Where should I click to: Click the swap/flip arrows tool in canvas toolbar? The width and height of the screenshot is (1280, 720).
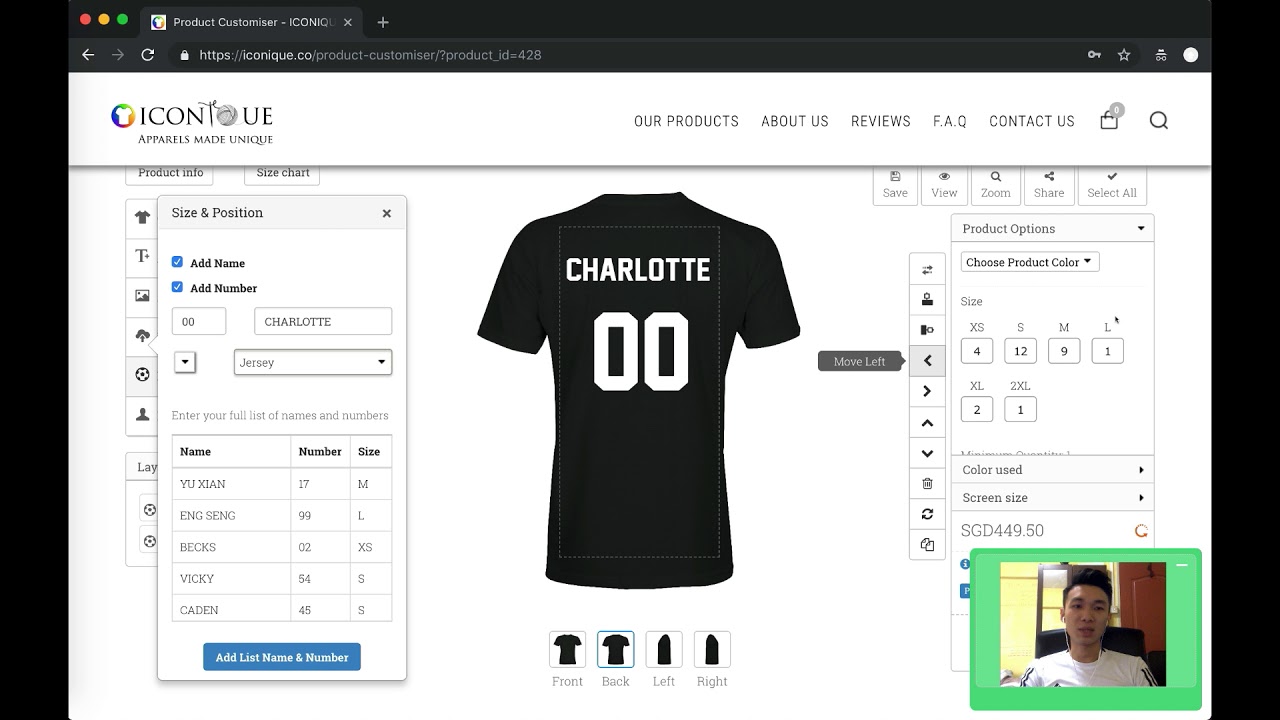[927, 270]
